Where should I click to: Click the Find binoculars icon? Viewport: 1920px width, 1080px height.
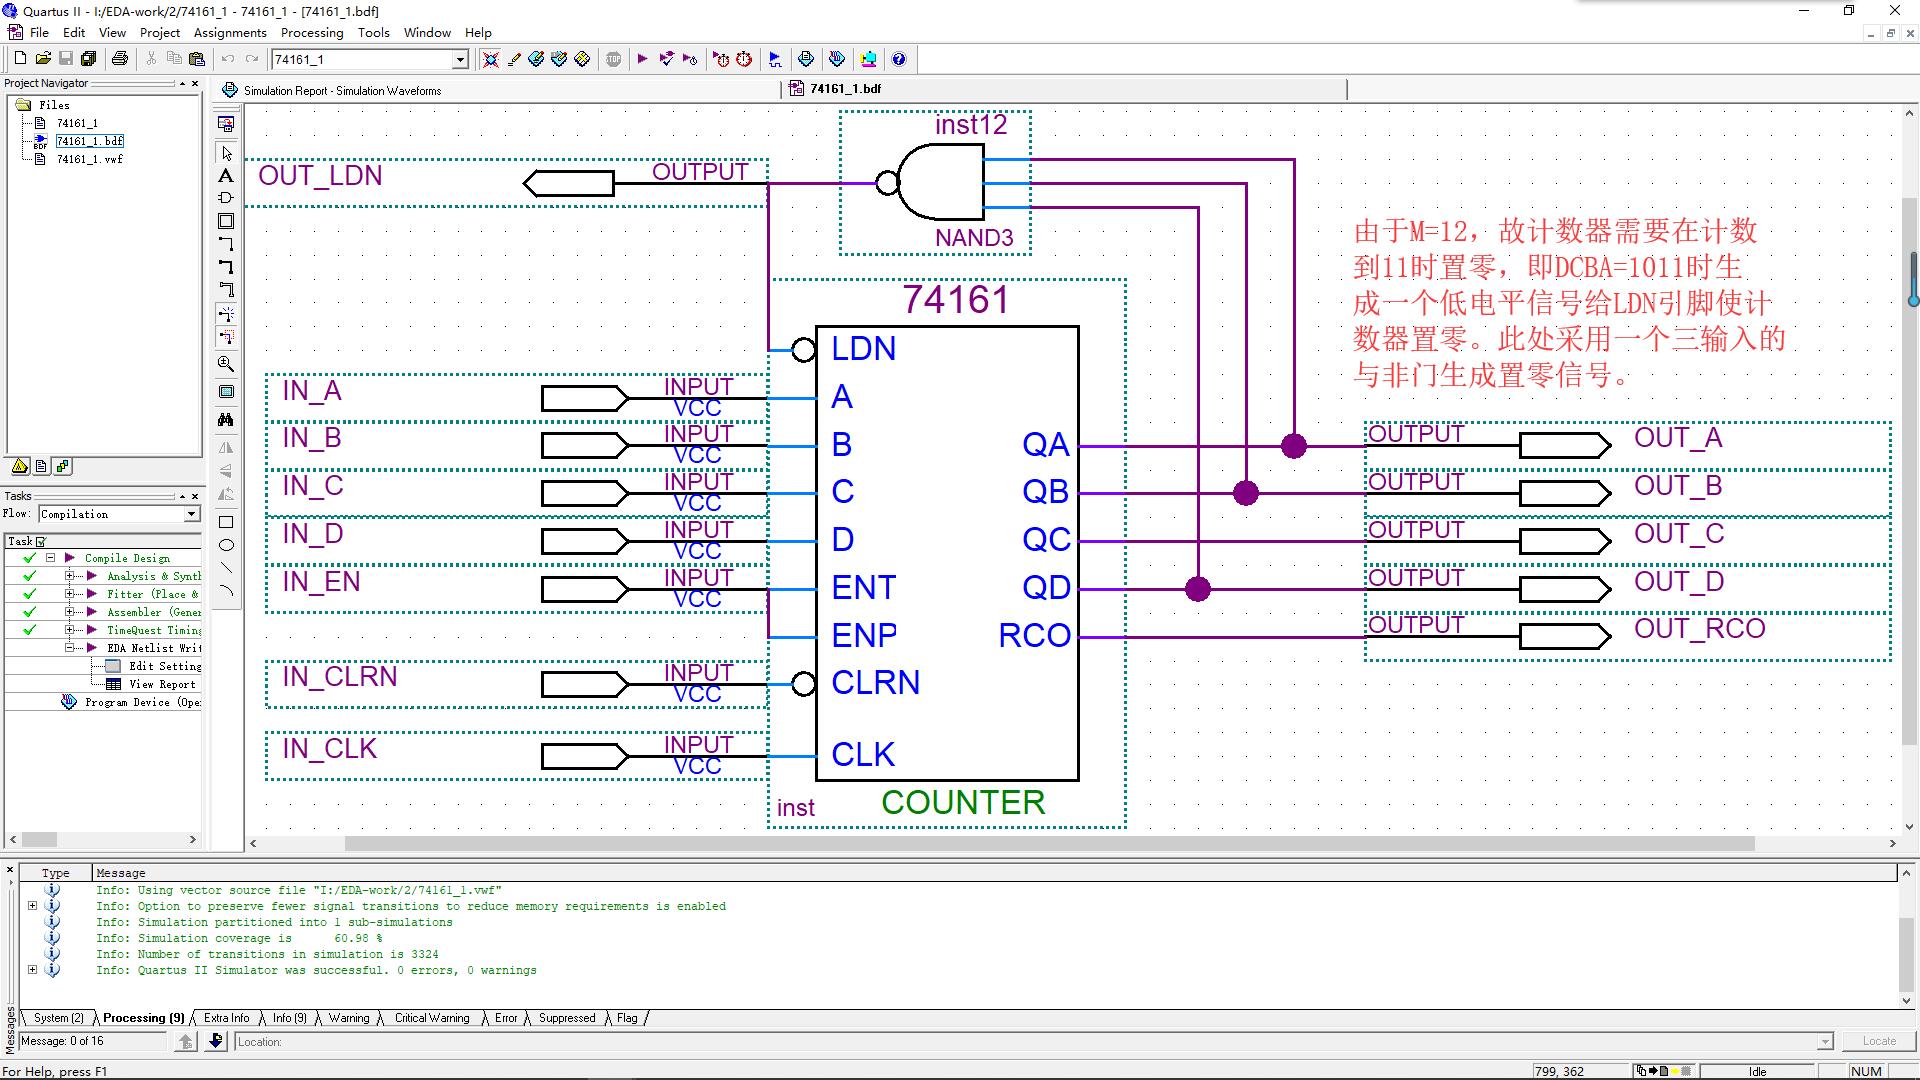coord(226,420)
